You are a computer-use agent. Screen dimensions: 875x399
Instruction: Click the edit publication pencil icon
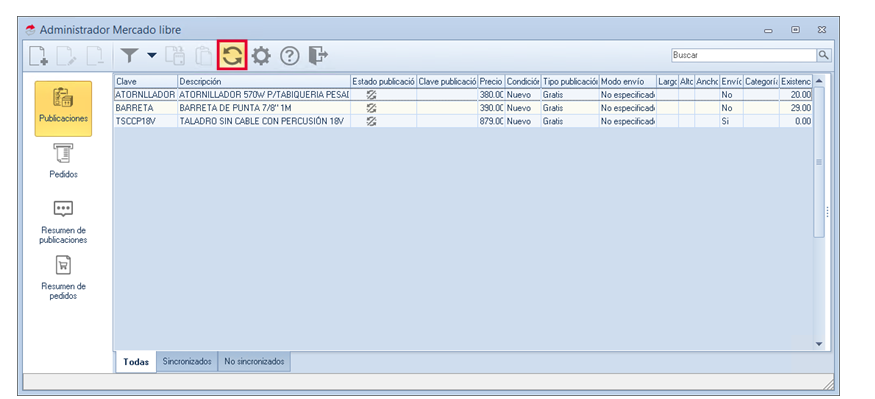tap(67, 56)
